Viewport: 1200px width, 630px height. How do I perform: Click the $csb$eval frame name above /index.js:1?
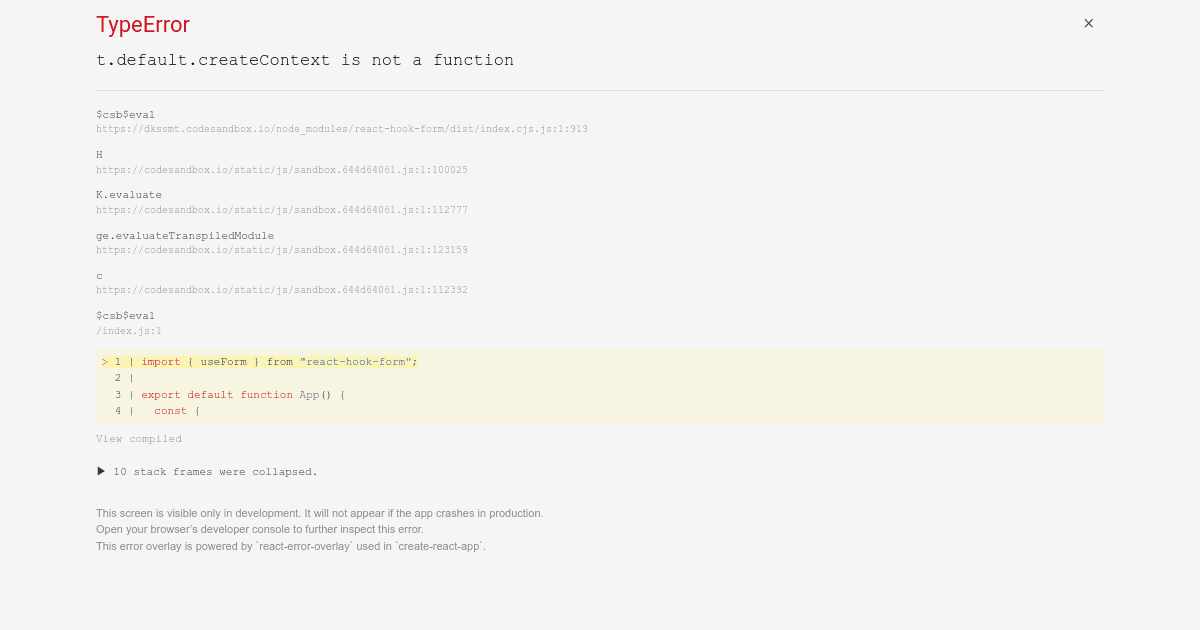126,316
